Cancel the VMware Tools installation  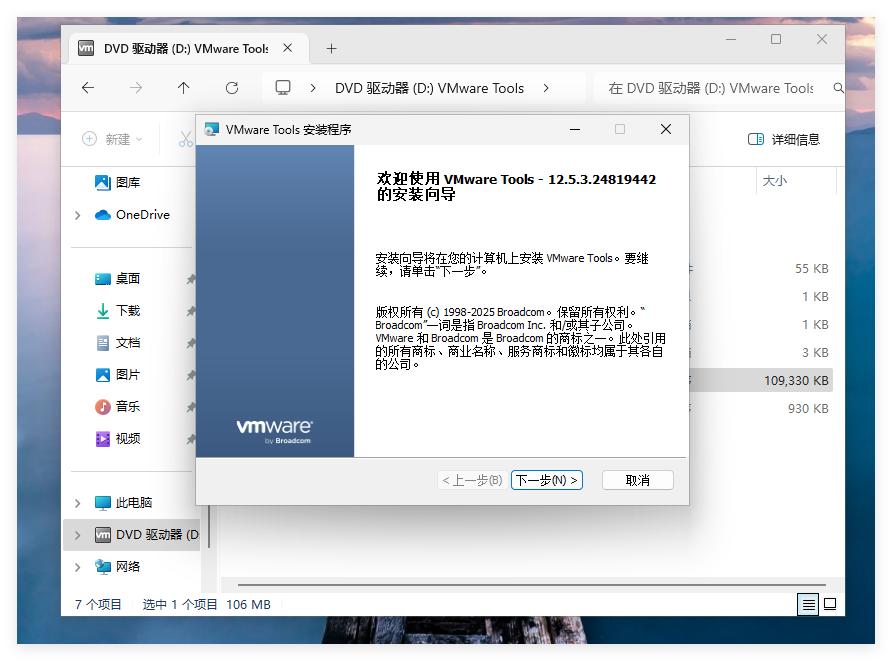coord(637,480)
